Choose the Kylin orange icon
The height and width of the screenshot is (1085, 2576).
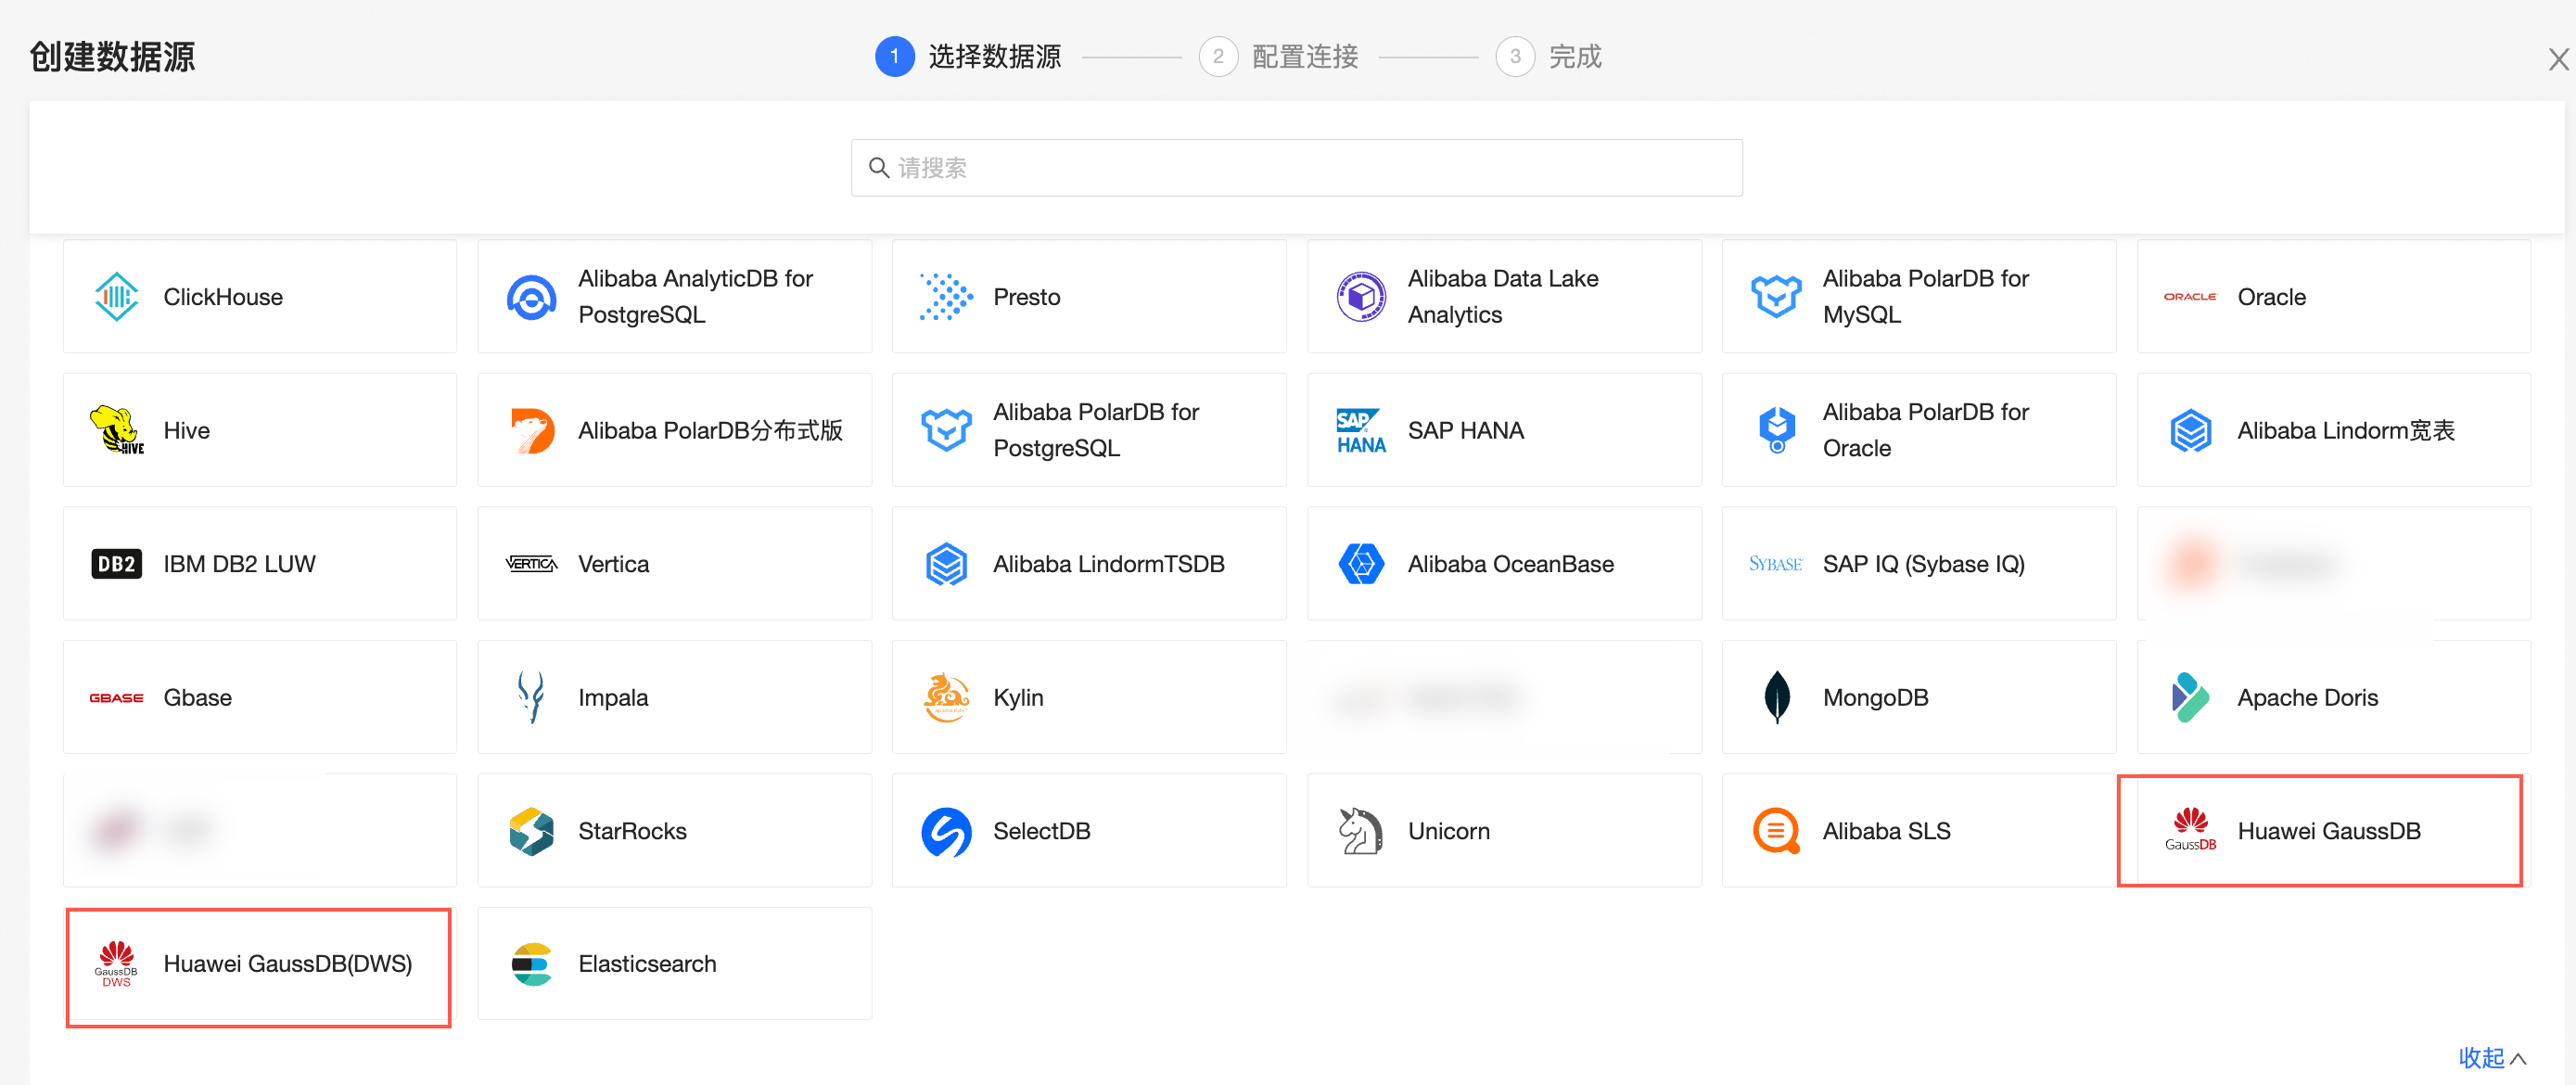946,697
